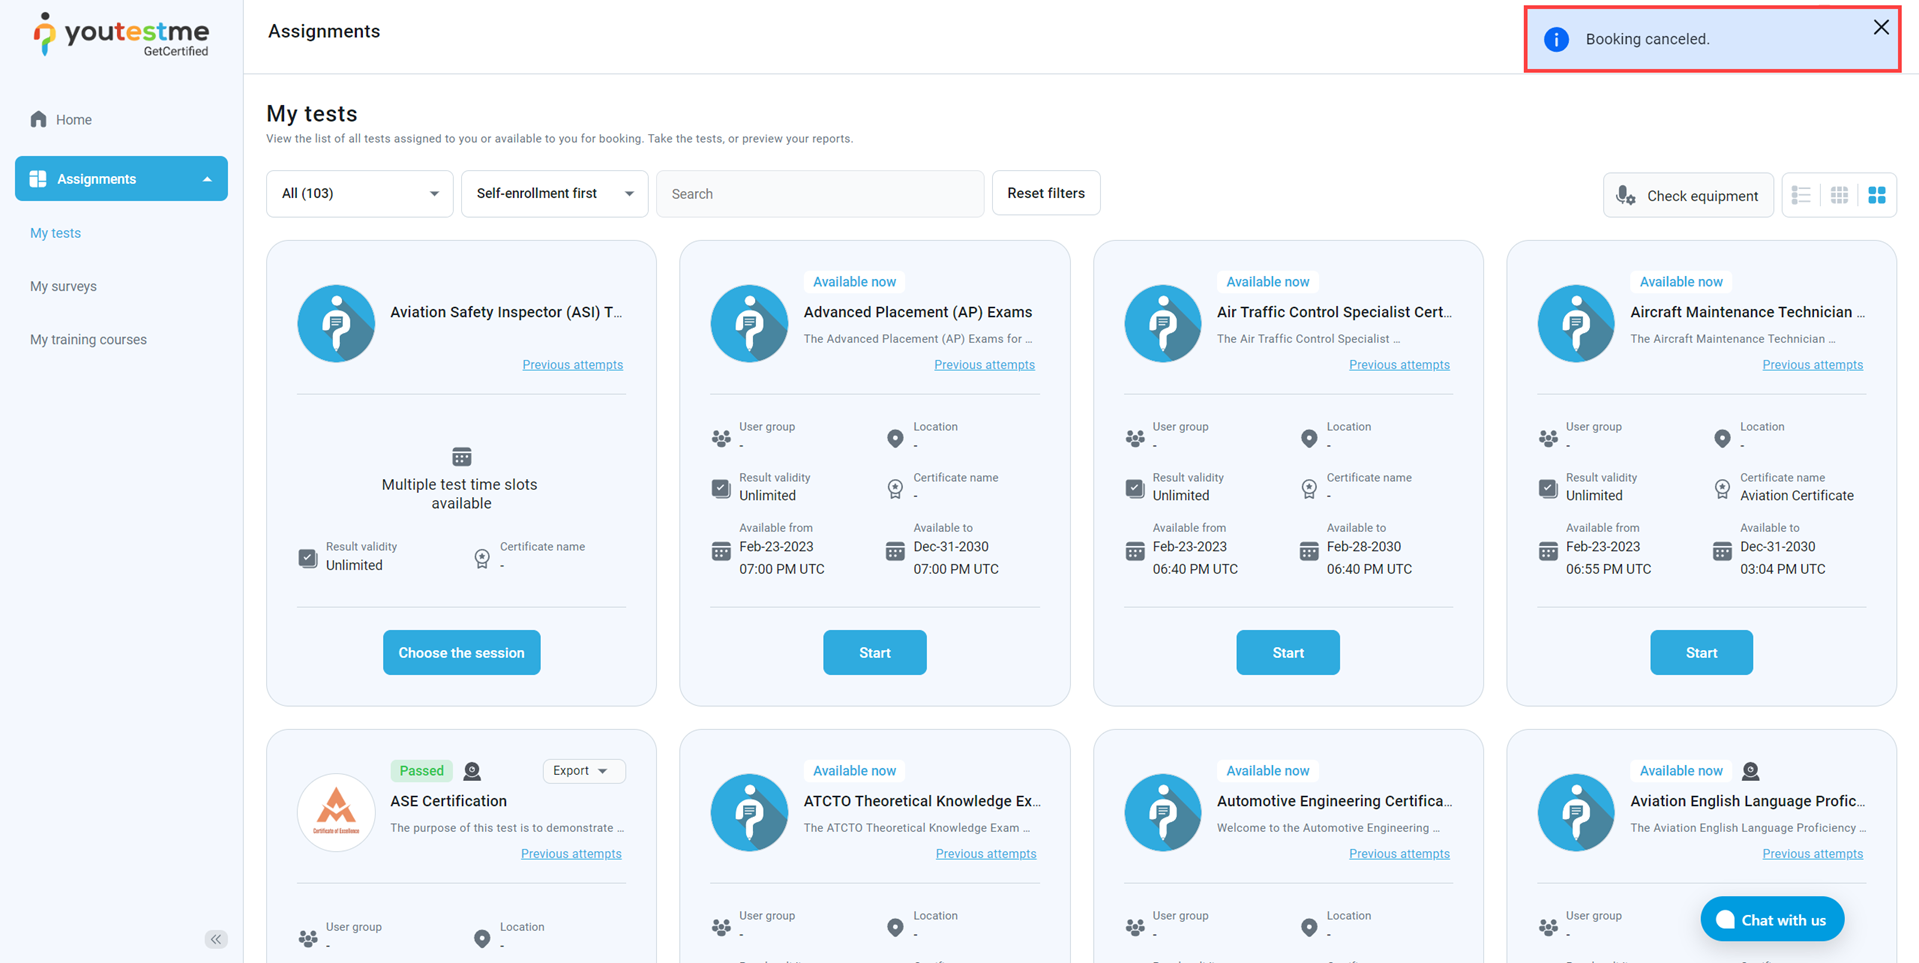Switch to list view layout icon
Image resolution: width=1919 pixels, height=963 pixels.
tap(1801, 195)
